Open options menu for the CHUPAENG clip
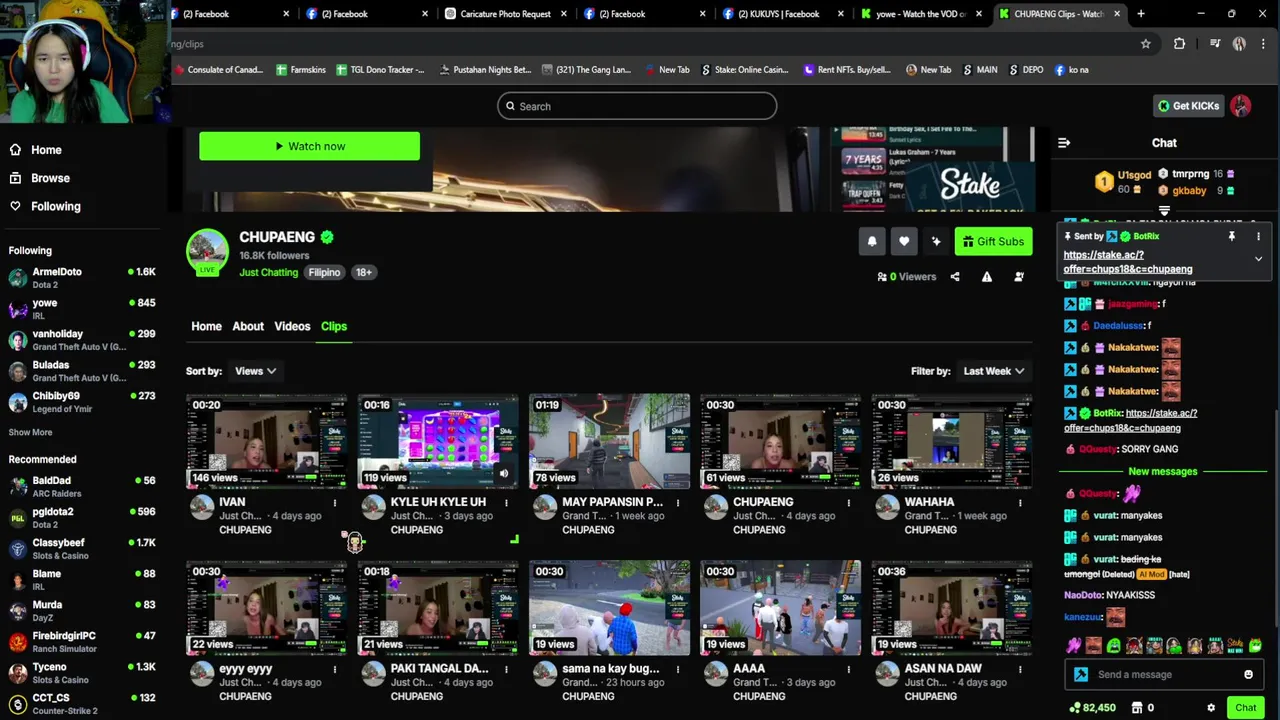 [x=849, y=503]
